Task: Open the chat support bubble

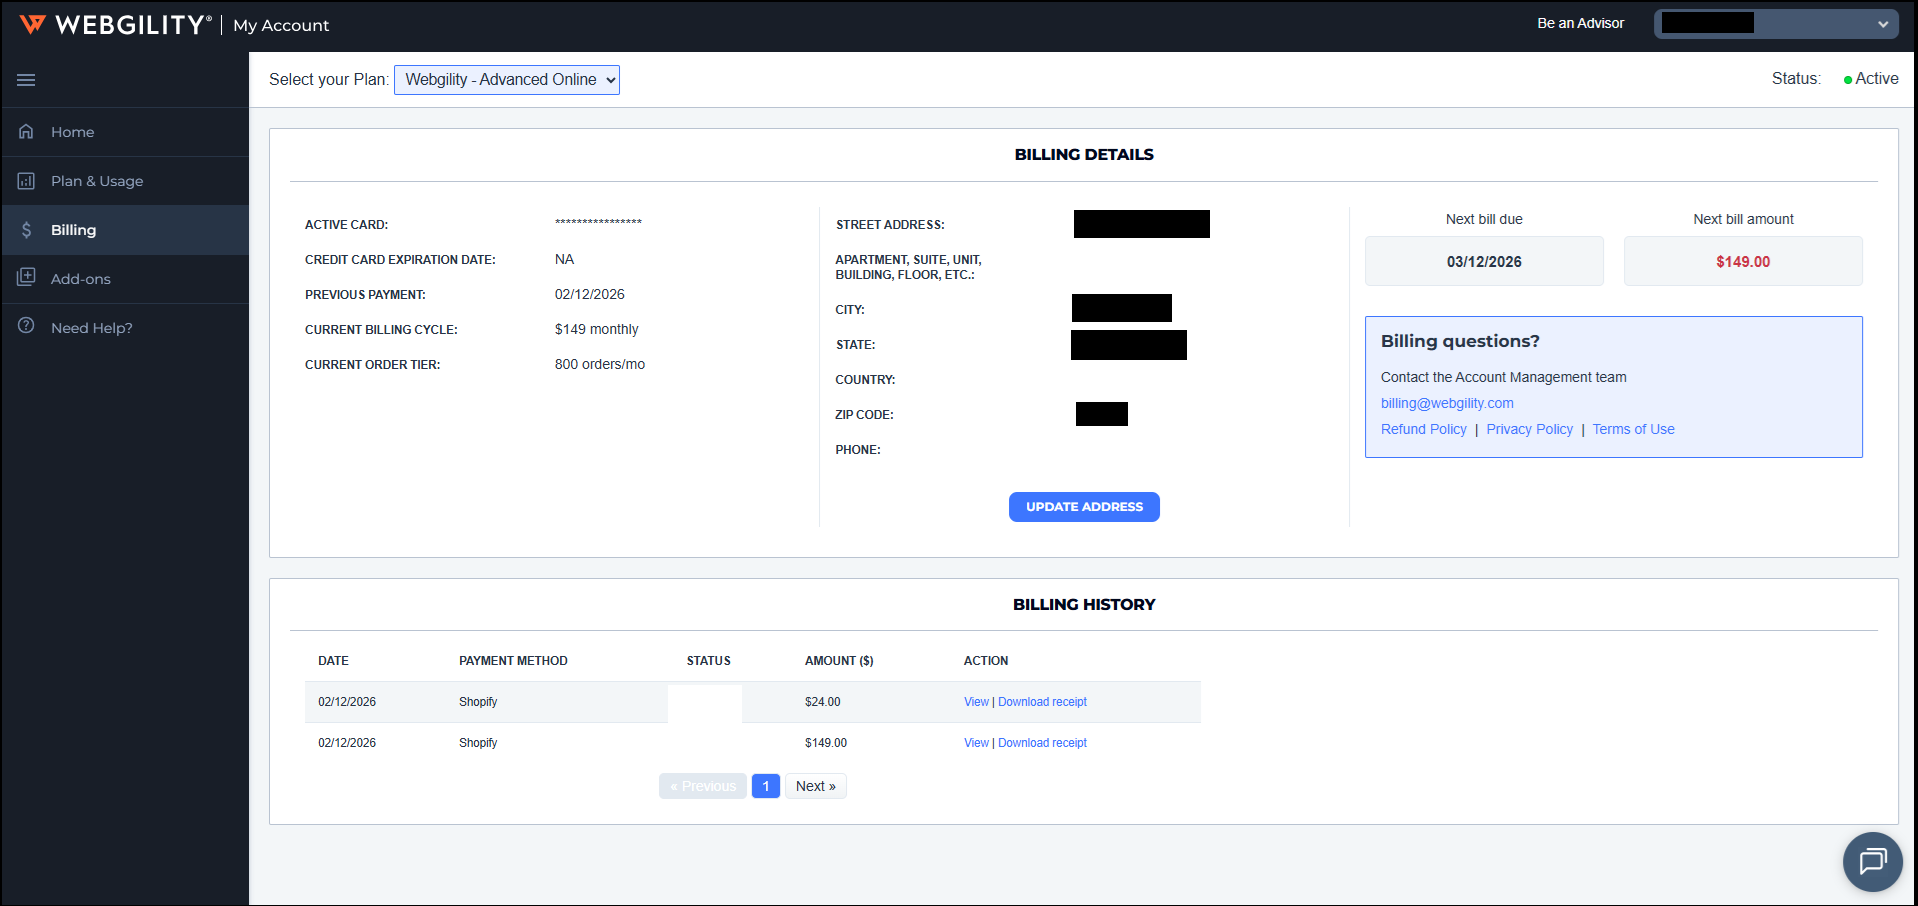Action: (1872, 861)
